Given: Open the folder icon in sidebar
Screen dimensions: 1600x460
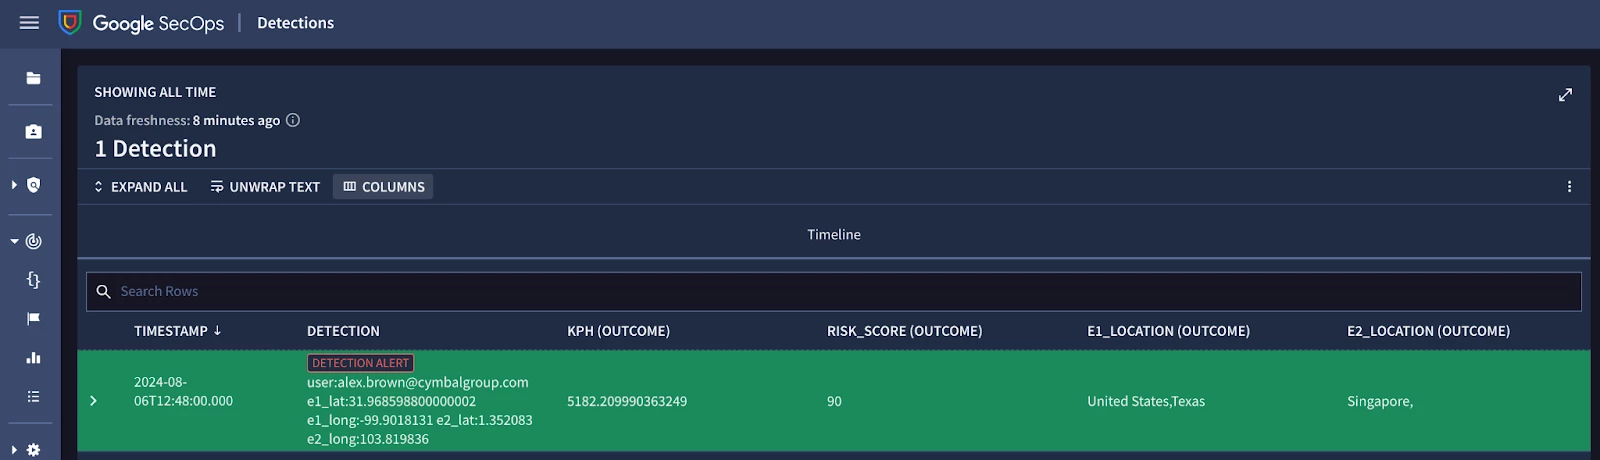Looking at the screenshot, I should tap(33, 78).
